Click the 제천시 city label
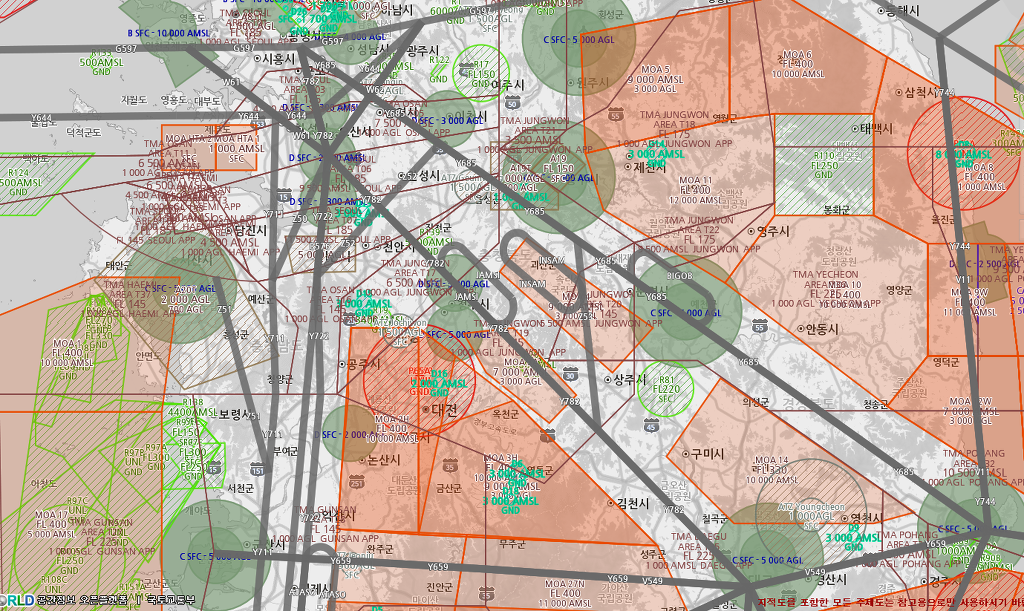Screen dimensions: 1024x611 [649, 167]
